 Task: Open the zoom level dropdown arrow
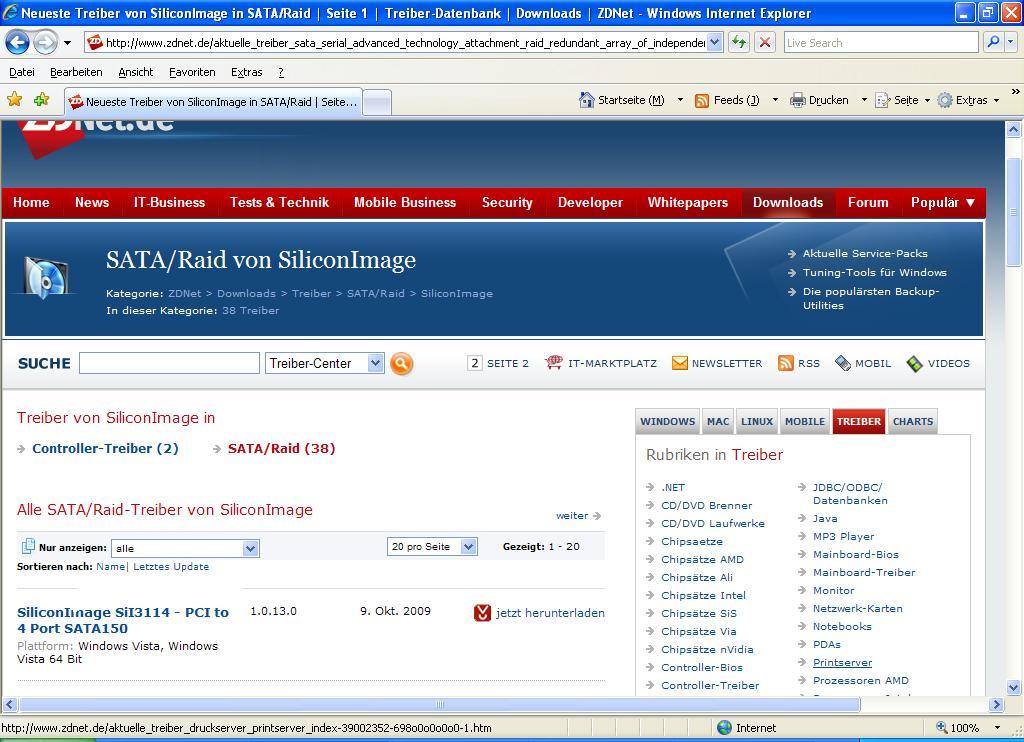coord(997,728)
